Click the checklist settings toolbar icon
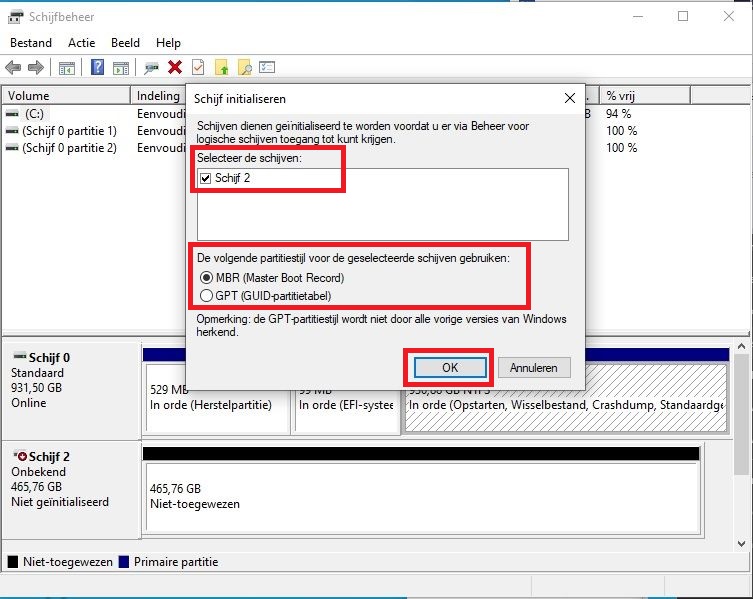Image resolution: width=753 pixels, height=599 pixels. (x=267, y=67)
